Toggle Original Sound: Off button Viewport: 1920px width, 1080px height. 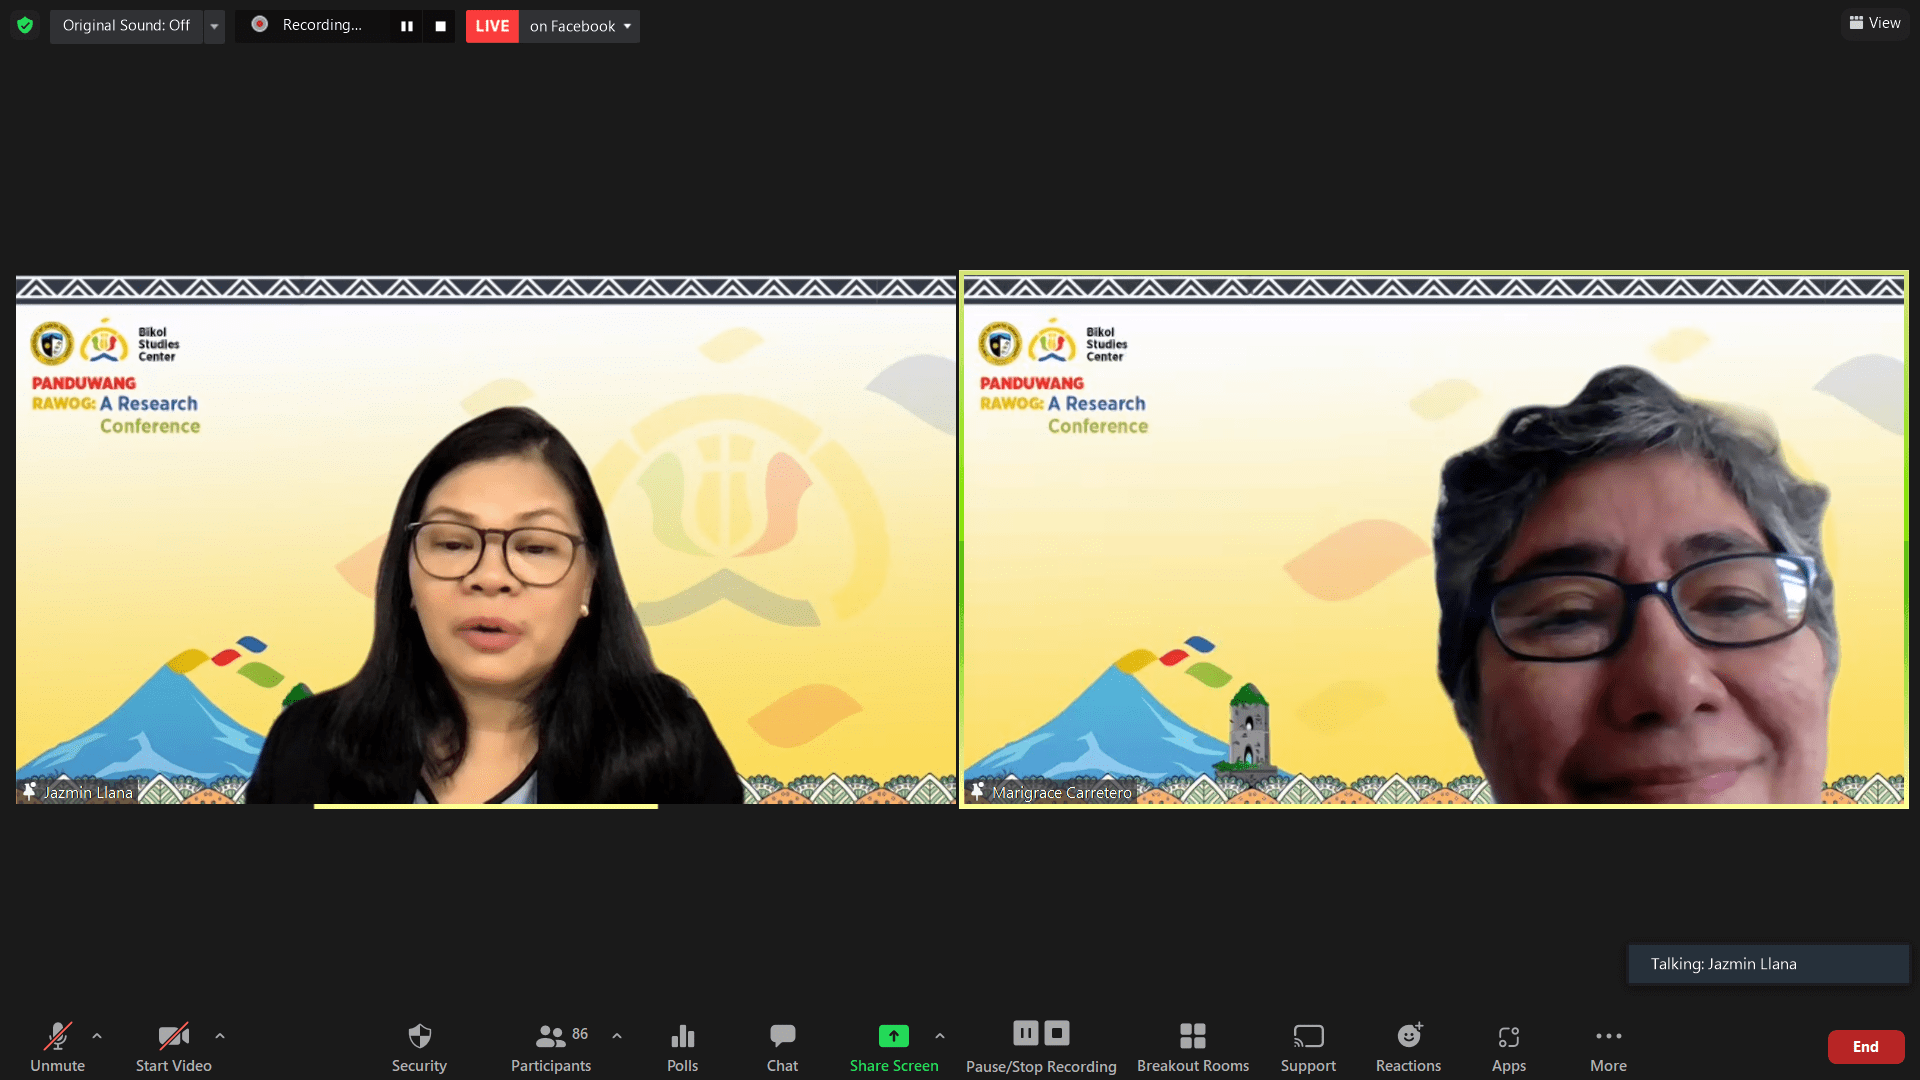click(x=126, y=25)
